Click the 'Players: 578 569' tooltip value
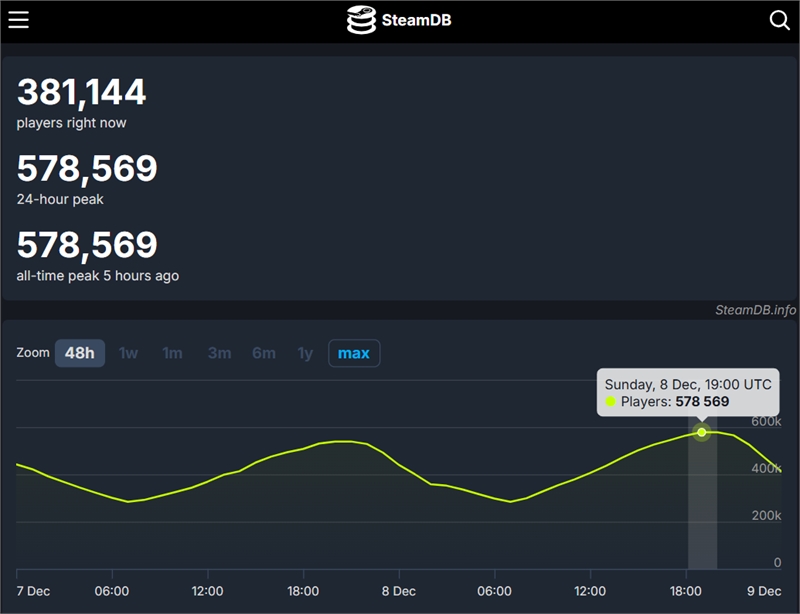Screen dimensions: 800x614 pyautogui.click(x=674, y=402)
